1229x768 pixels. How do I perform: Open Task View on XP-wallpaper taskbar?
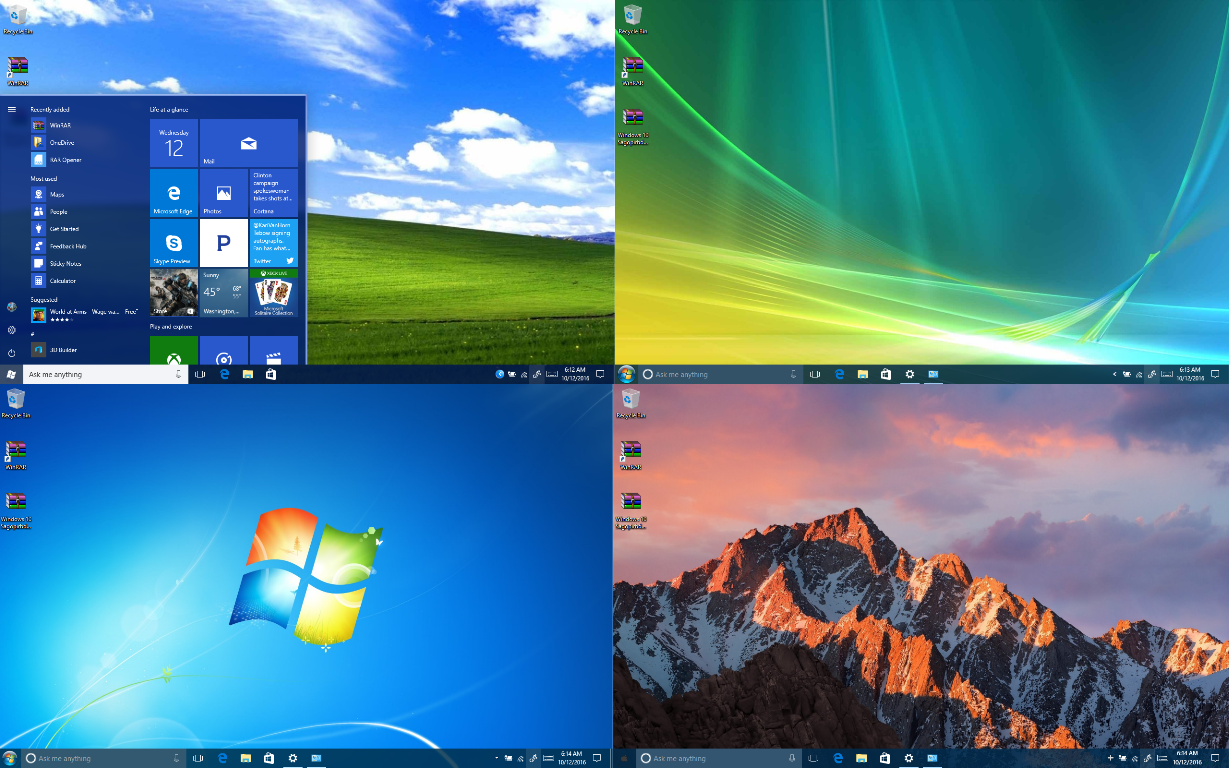pos(200,374)
